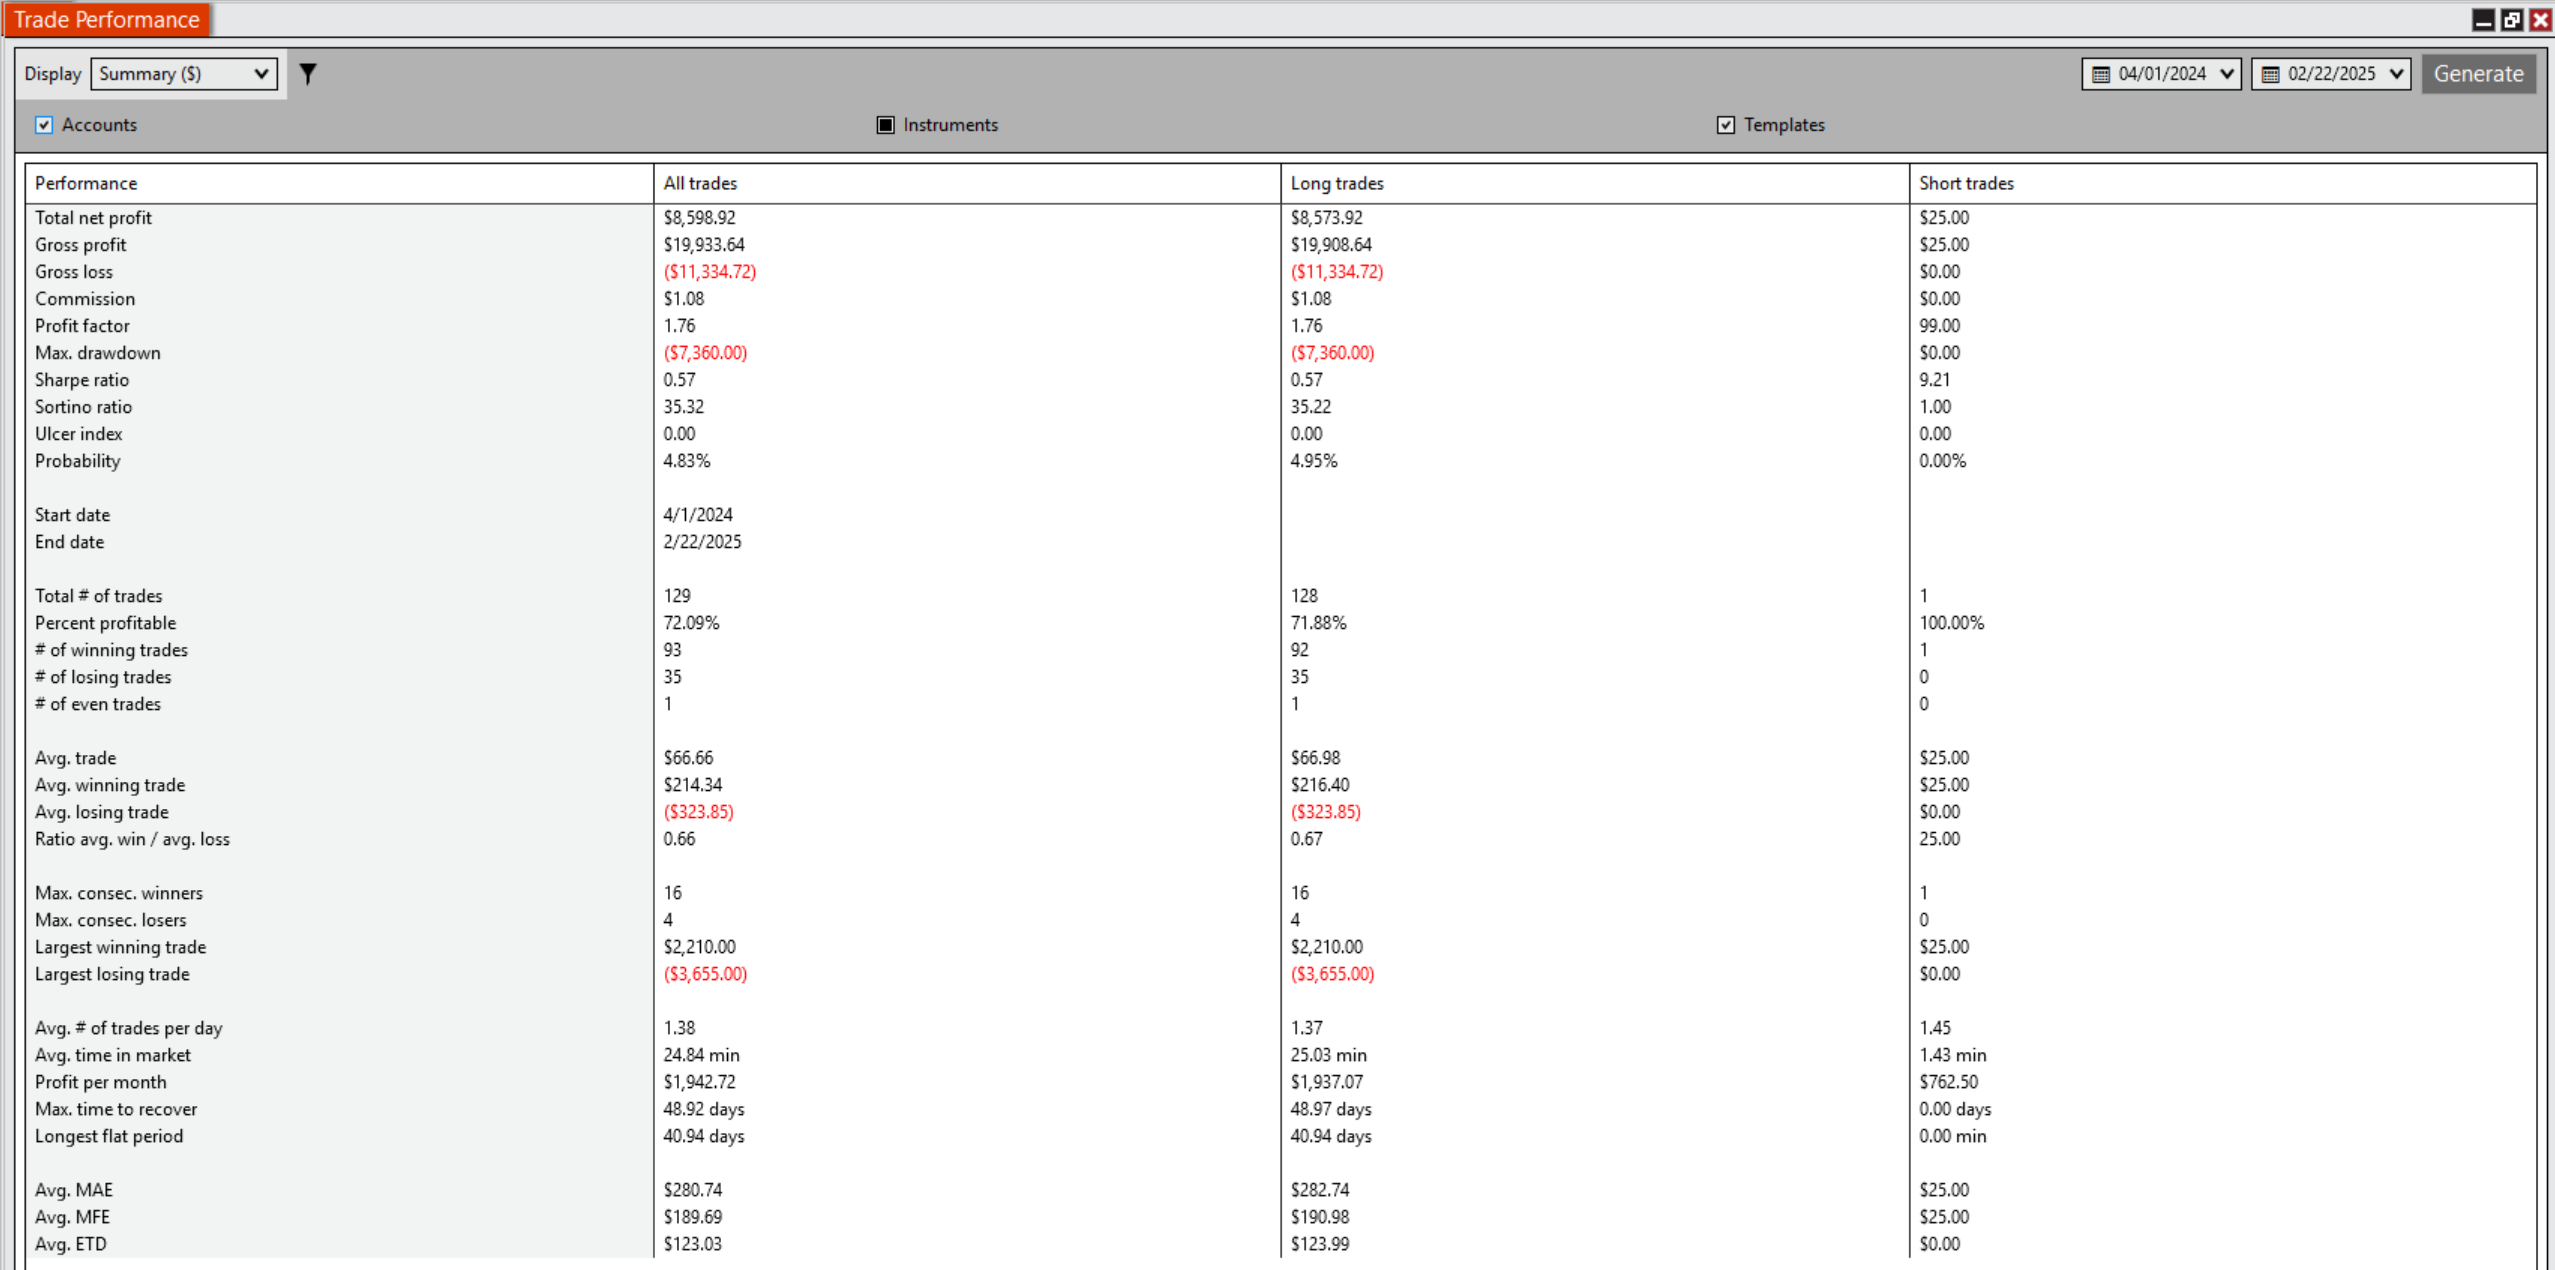The height and width of the screenshot is (1270, 2555).
Task: Click the end date calendar icon
Action: click(2271, 74)
